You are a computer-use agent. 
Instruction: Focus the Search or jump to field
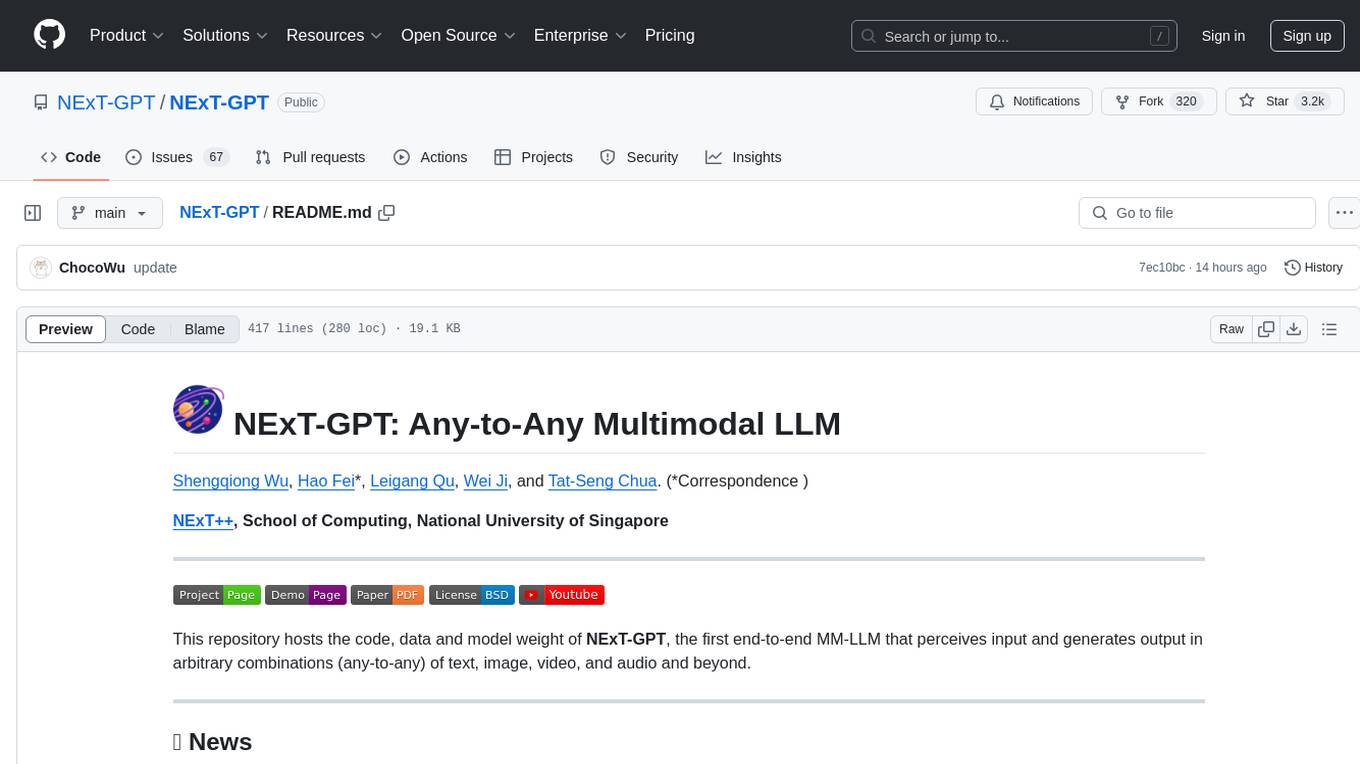point(1016,36)
